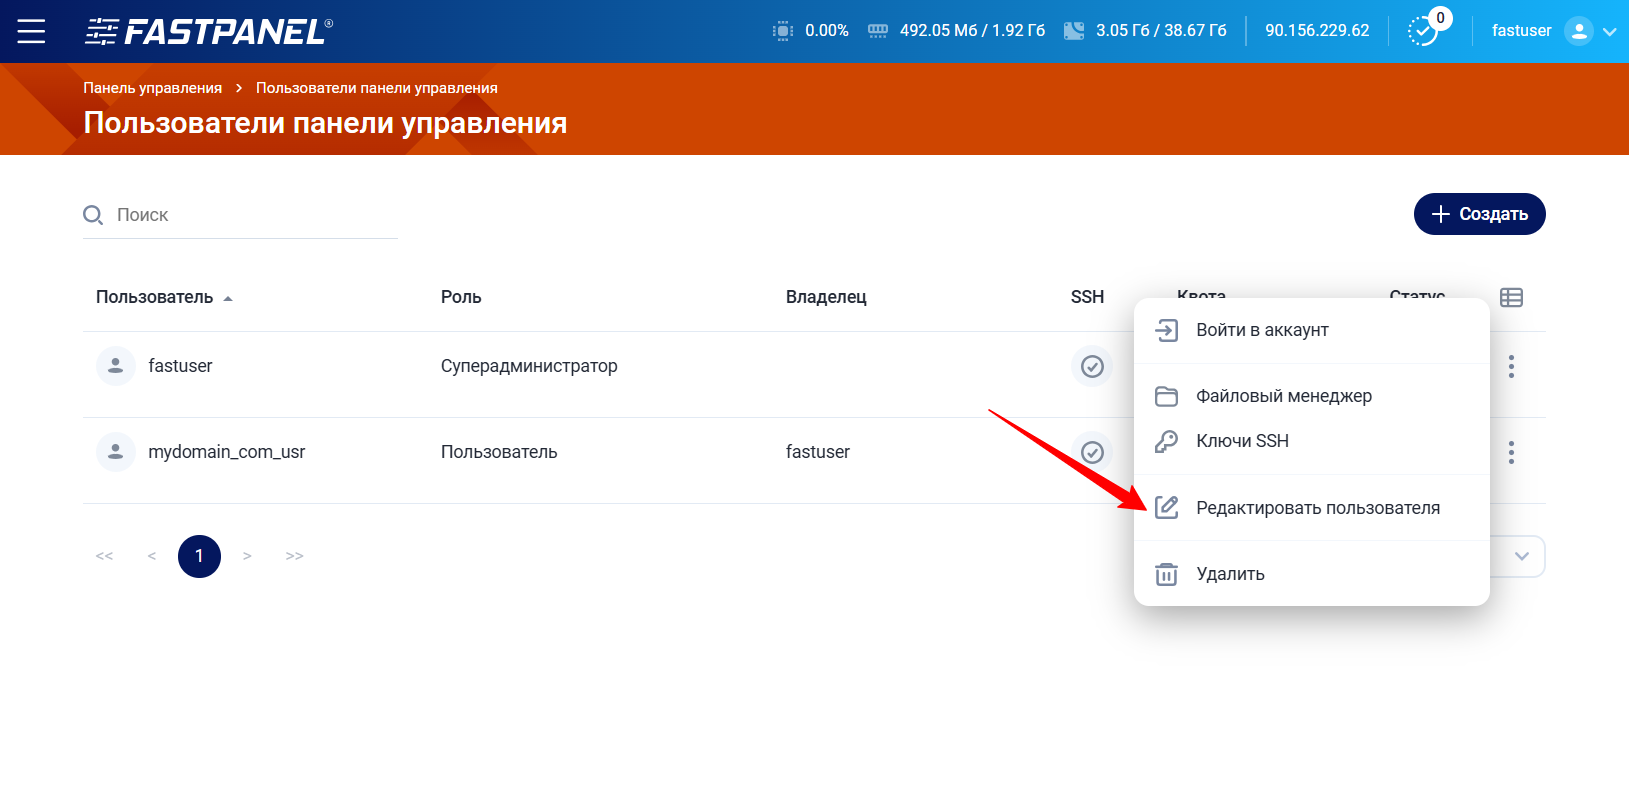Open the hamburger main menu
Screen dimensions: 1629x803
(x=31, y=31)
